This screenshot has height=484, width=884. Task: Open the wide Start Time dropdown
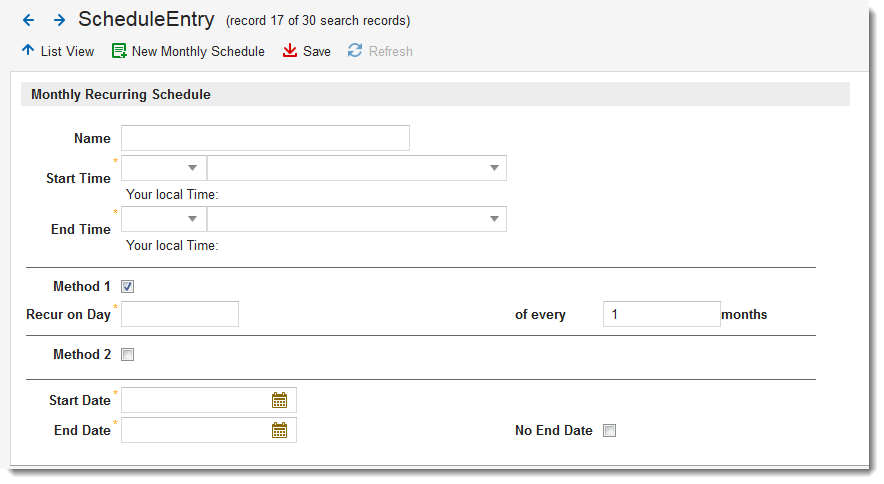pos(494,168)
